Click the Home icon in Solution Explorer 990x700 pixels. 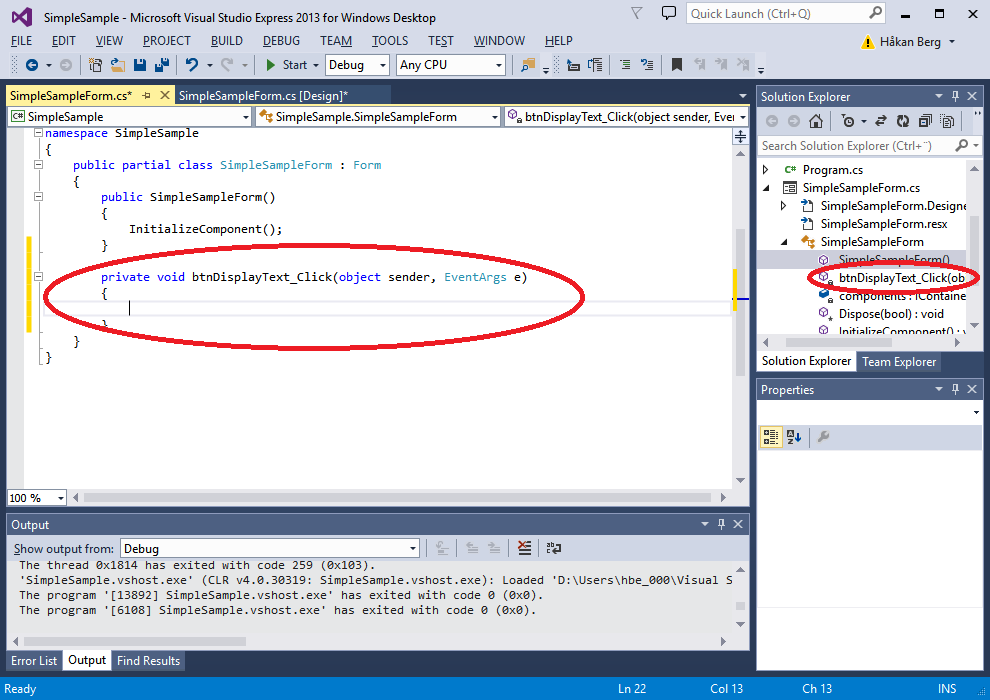tap(816, 121)
